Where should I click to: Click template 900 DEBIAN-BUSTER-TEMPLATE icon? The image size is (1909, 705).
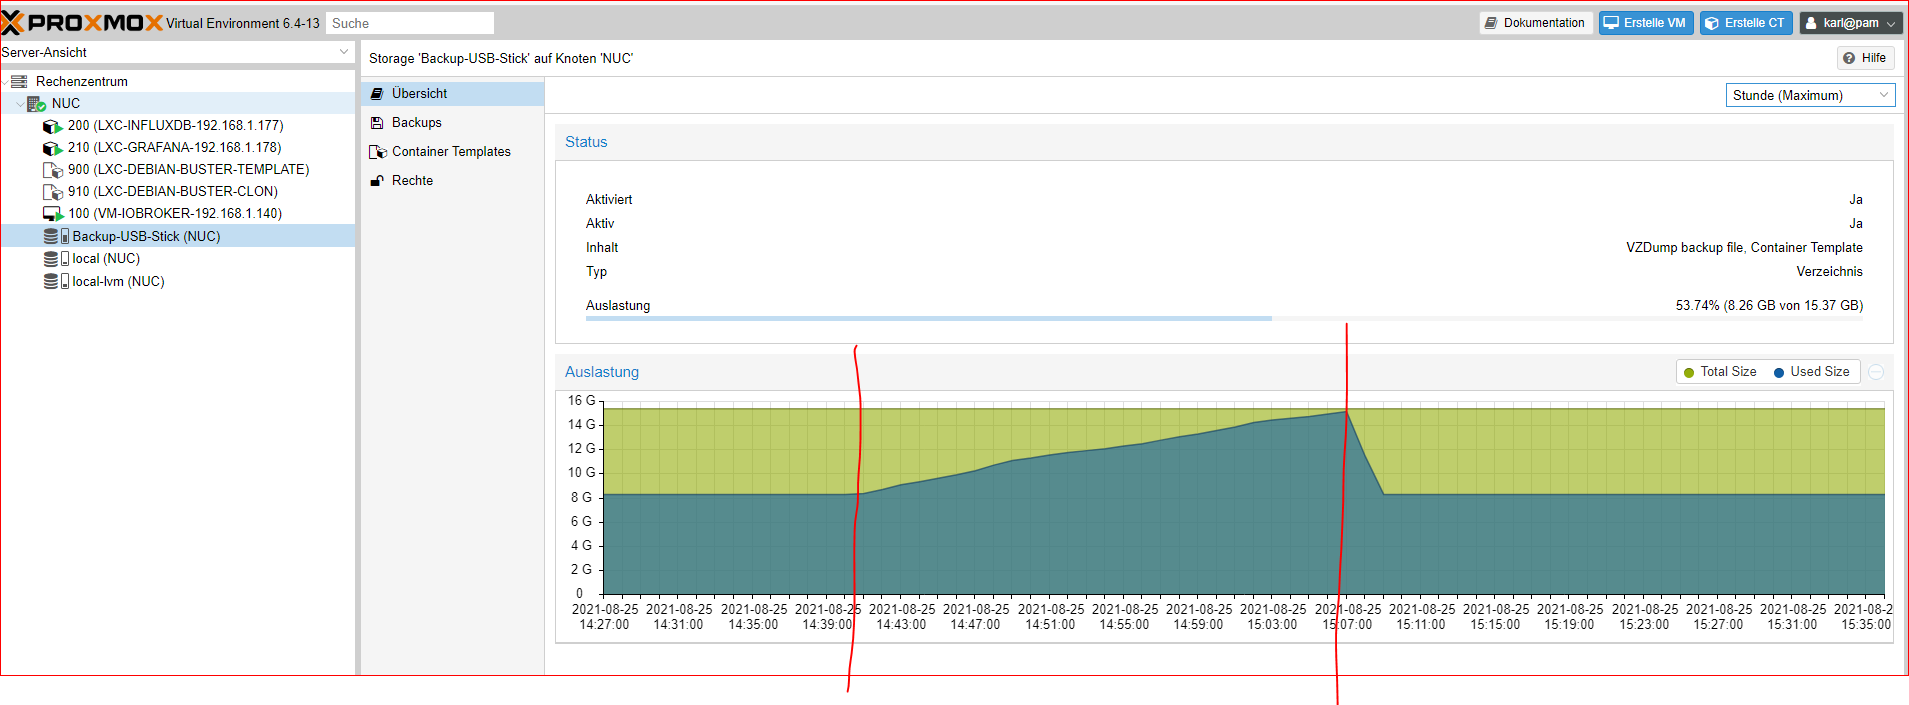pos(52,170)
